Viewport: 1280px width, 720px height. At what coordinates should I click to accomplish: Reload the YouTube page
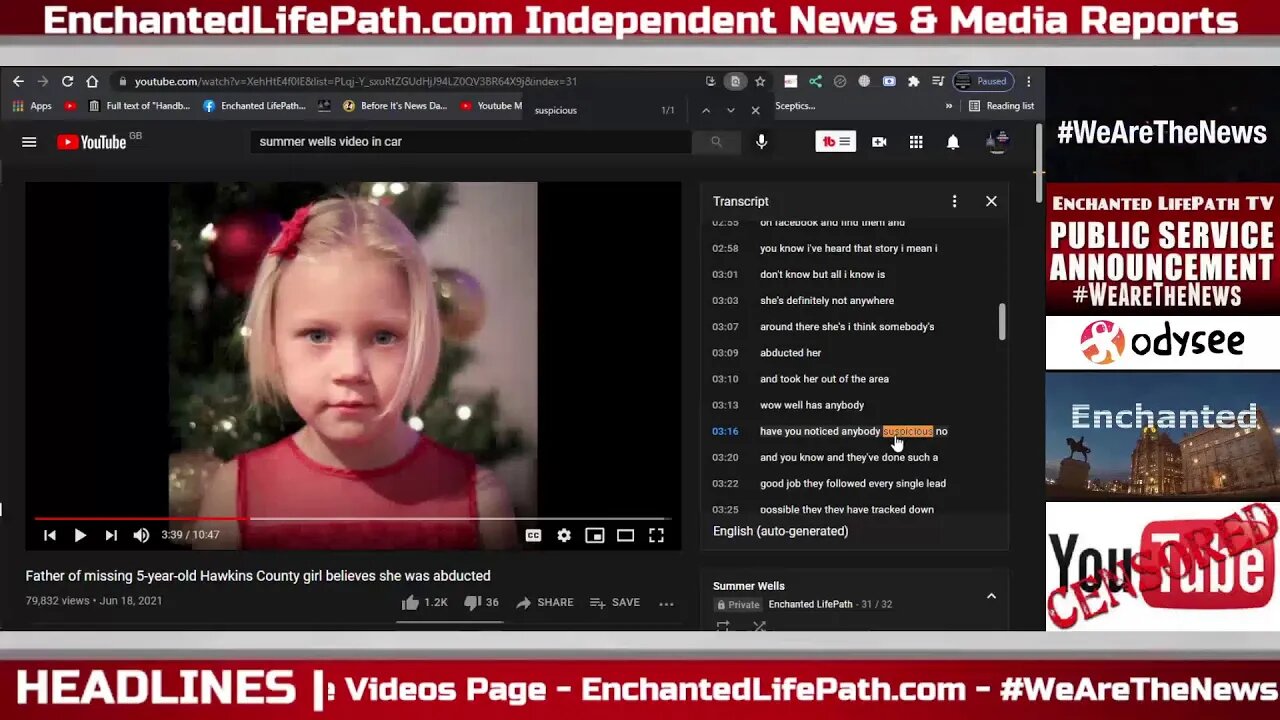tap(67, 81)
